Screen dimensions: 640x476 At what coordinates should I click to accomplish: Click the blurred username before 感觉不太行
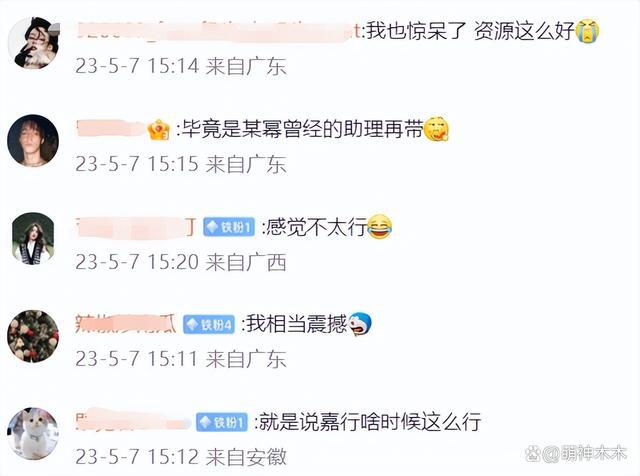point(136,227)
